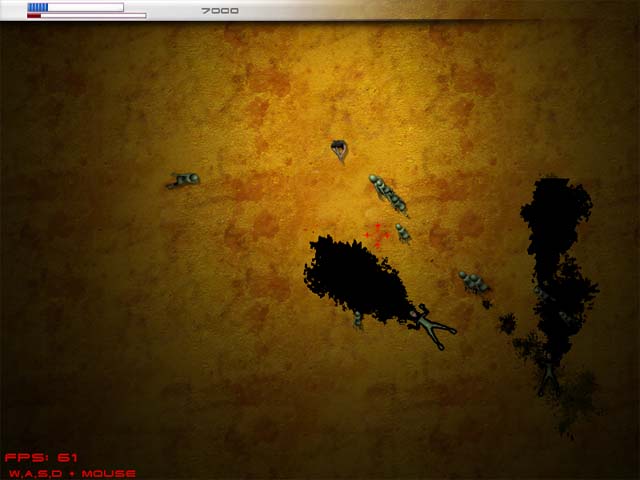Viewport: 640px width, 480px height.
Task: Click the FPS: 61 readout
Action: [41, 458]
